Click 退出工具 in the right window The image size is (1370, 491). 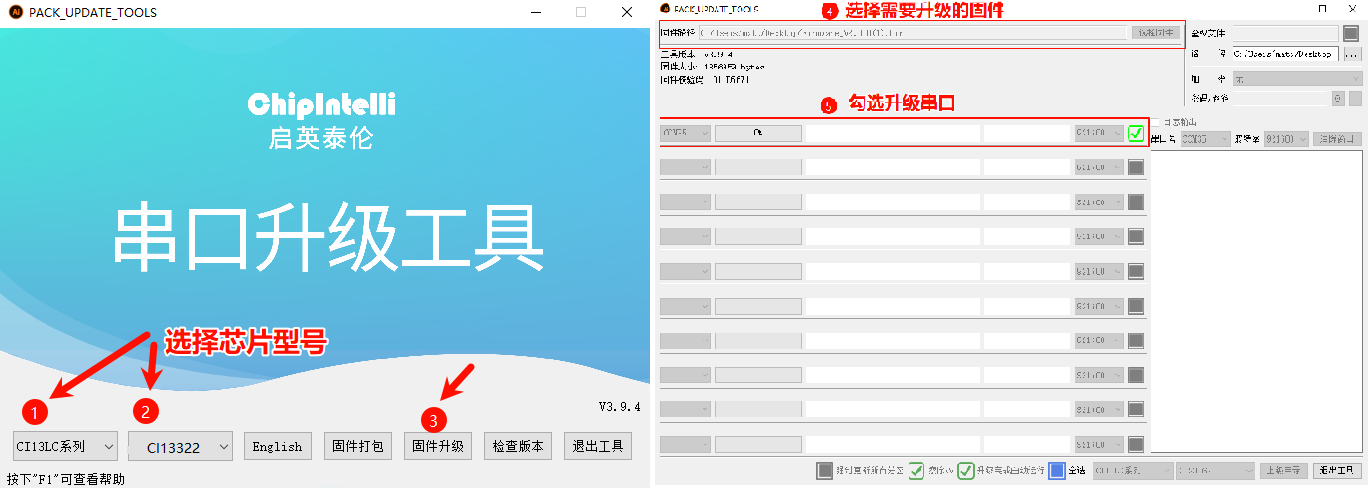click(x=1337, y=470)
